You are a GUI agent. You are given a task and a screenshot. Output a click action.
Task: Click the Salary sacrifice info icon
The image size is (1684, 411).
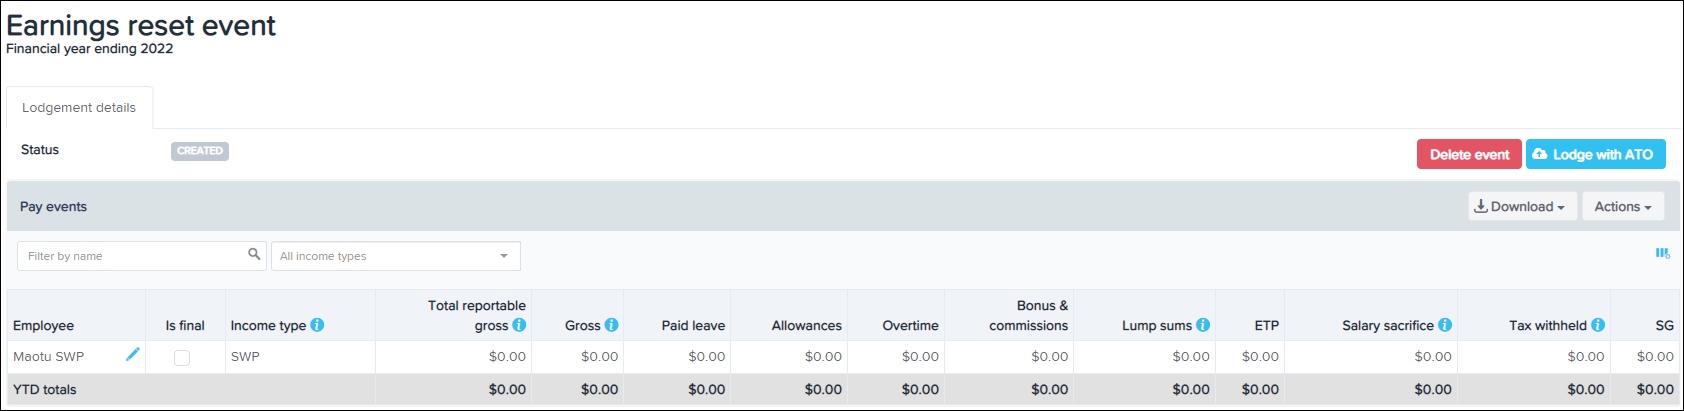pyautogui.click(x=1445, y=325)
